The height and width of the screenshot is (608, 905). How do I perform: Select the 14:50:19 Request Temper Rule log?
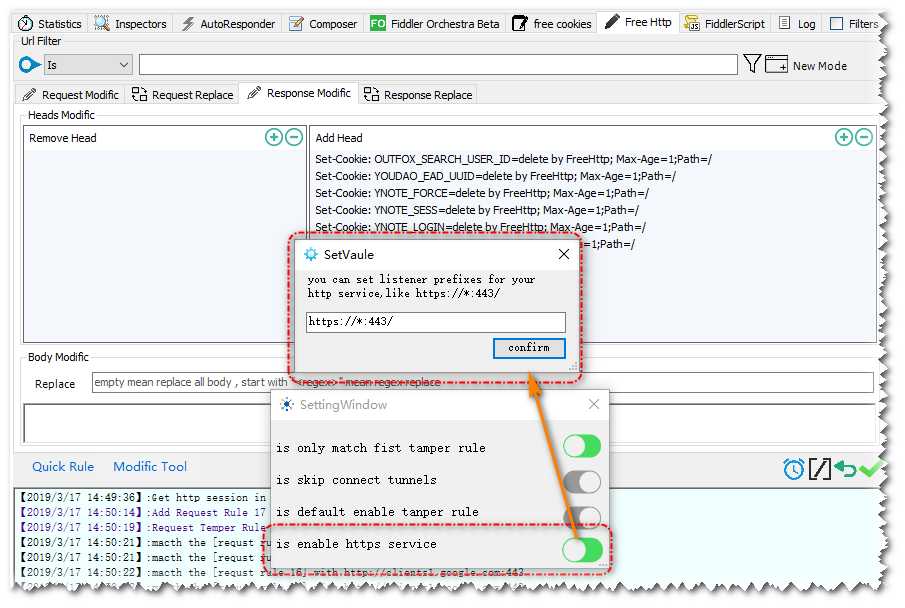tap(143, 527)
